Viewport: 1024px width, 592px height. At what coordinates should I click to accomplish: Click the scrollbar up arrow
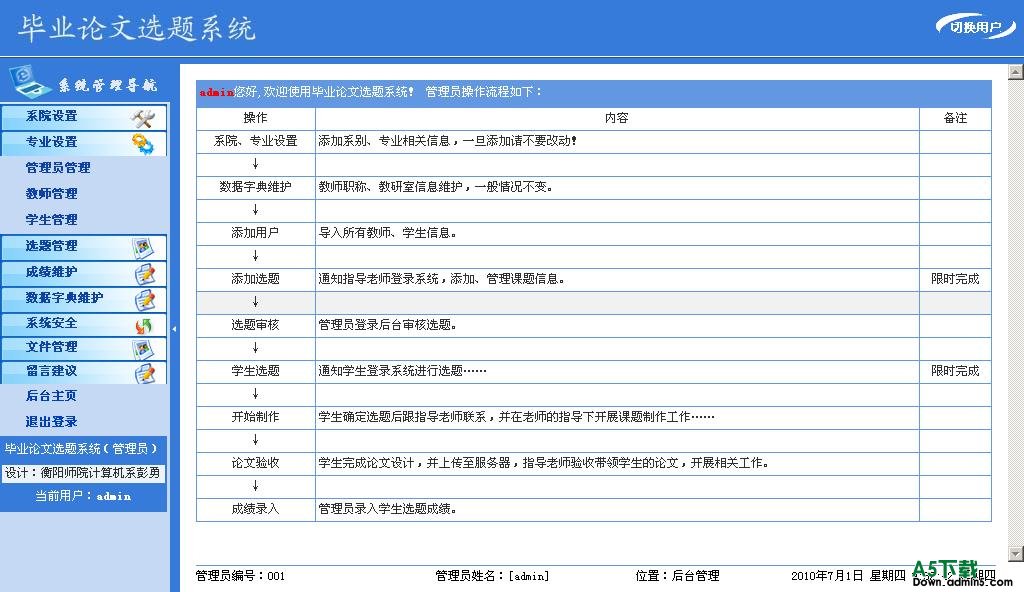(x=1016, y=72)
